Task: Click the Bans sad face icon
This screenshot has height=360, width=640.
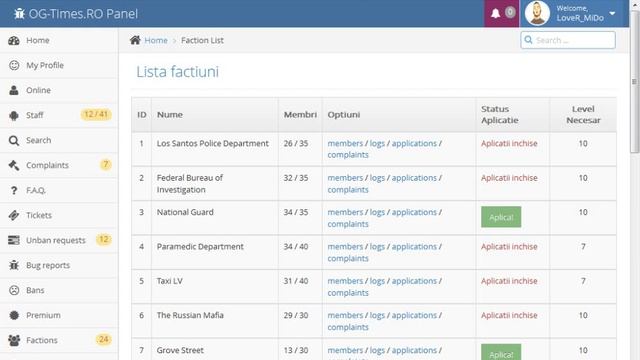Action: 14,290
